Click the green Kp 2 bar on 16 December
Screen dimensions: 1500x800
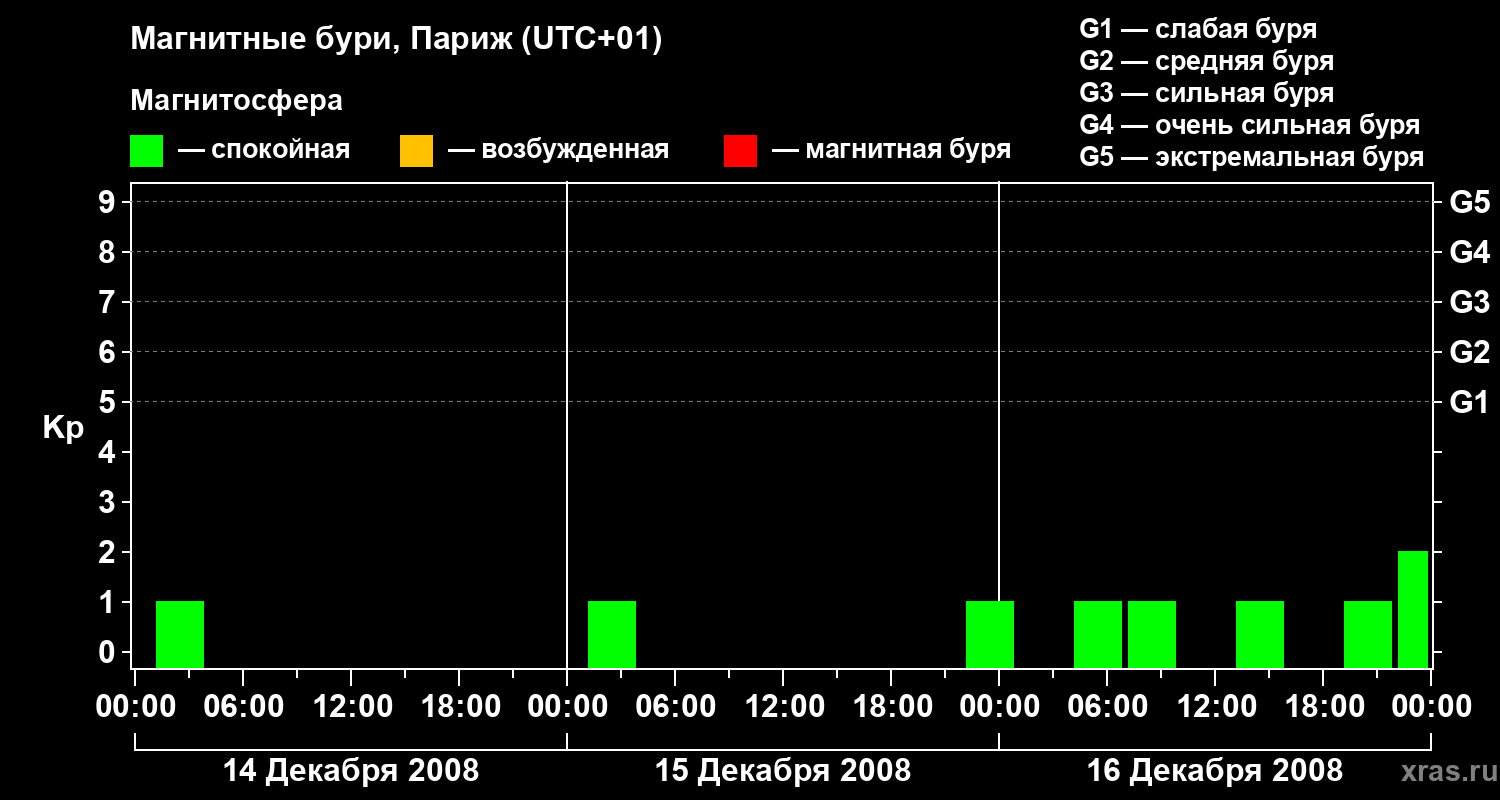point(1413,609)
